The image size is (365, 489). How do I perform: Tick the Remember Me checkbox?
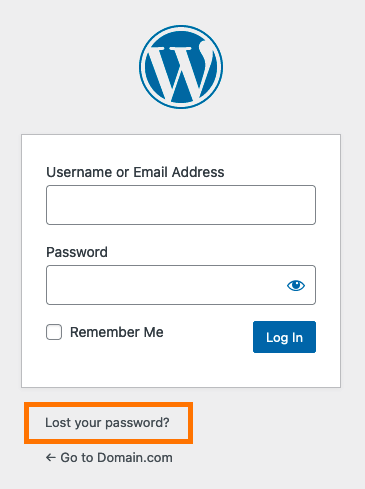point(54,332)
